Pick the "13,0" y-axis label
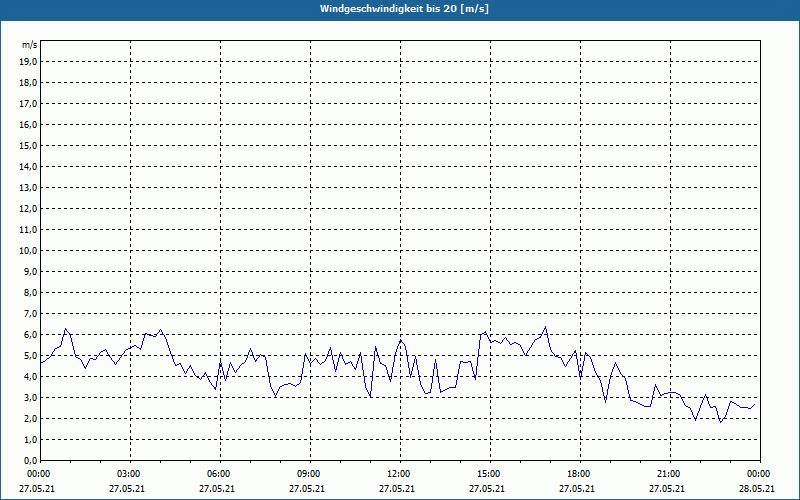 (28, 188)
